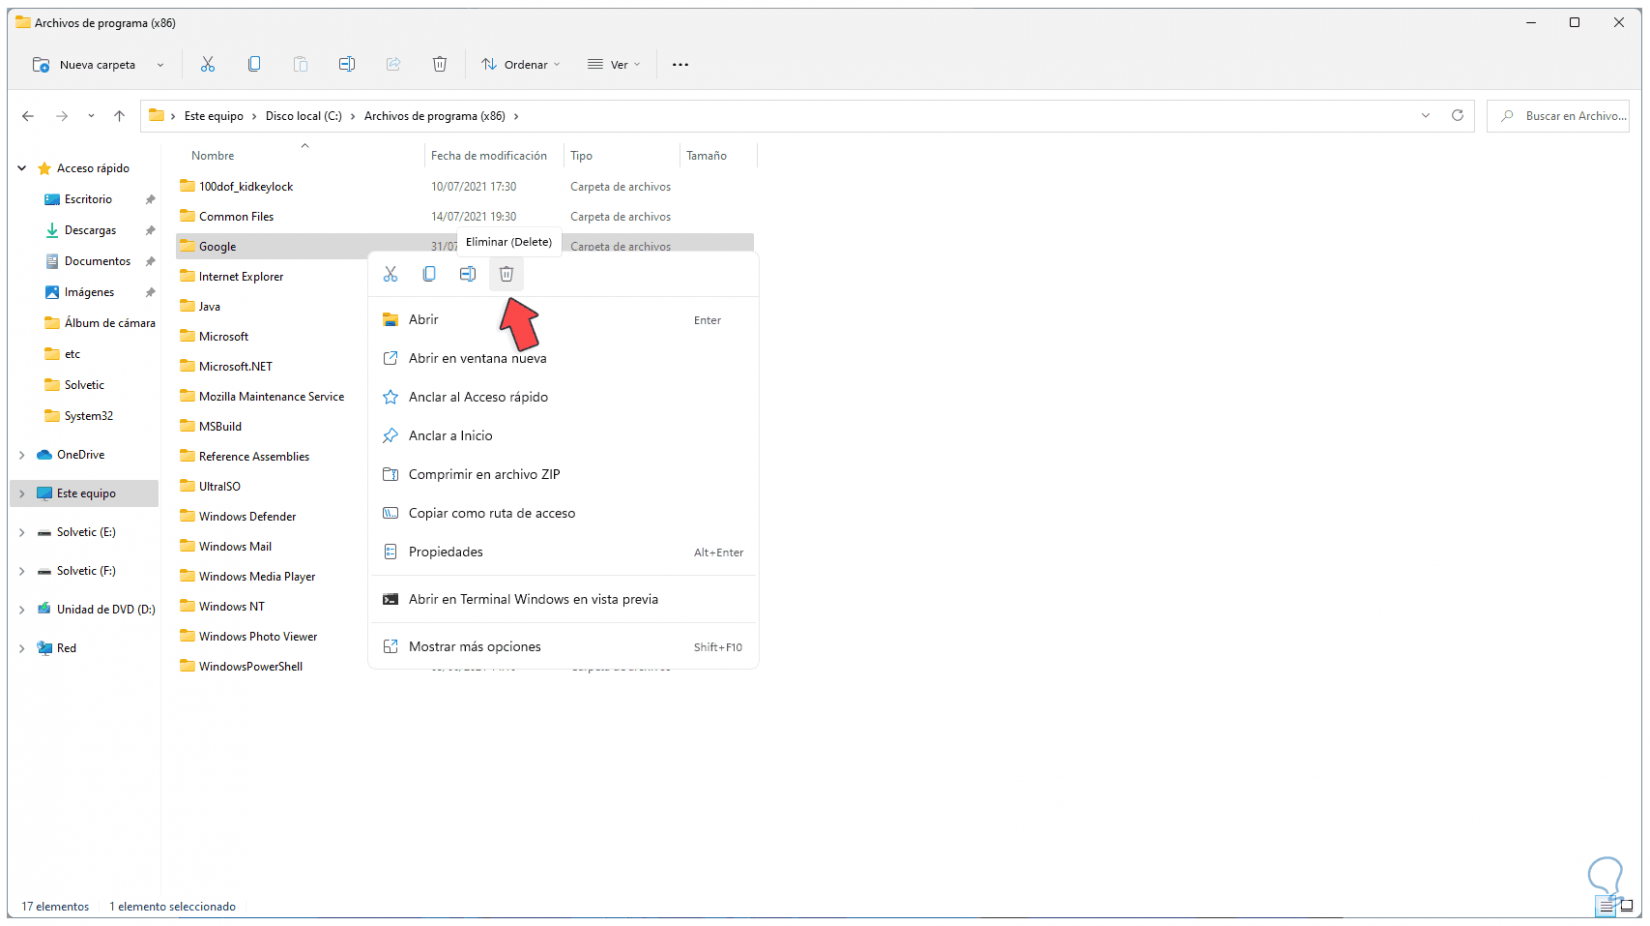
Task: Expand the Red network node
Action: coord(22,648)
